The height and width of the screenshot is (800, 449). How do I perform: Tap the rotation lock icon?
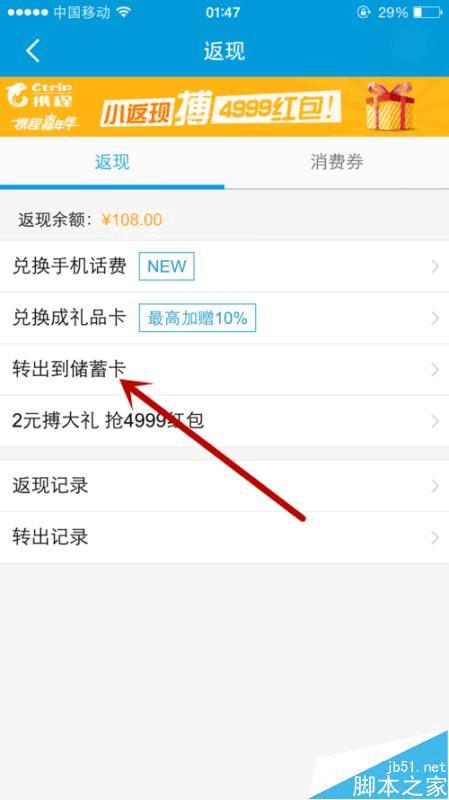(363, 12)
